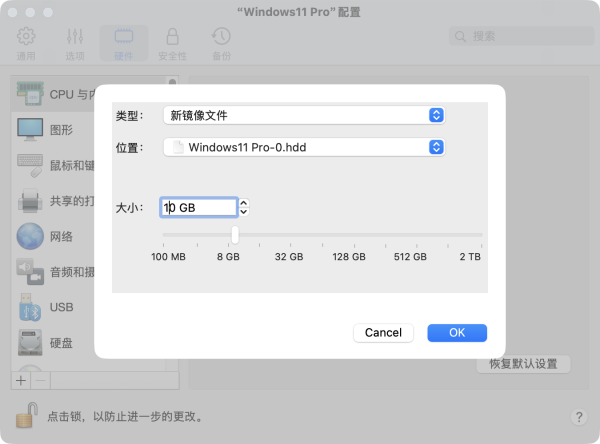600x444 pixels.
Task: Switch to the 安全性 security tab
Action: [172, 43]
